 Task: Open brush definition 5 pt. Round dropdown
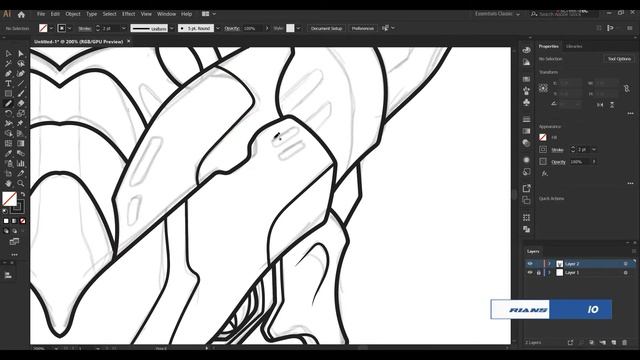click(218, 28)
